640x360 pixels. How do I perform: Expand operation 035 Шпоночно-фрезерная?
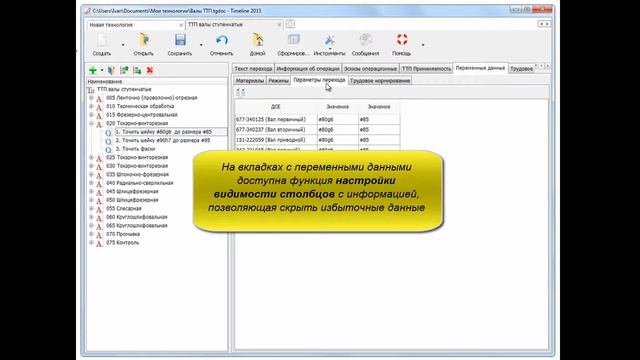click(91, 174)
